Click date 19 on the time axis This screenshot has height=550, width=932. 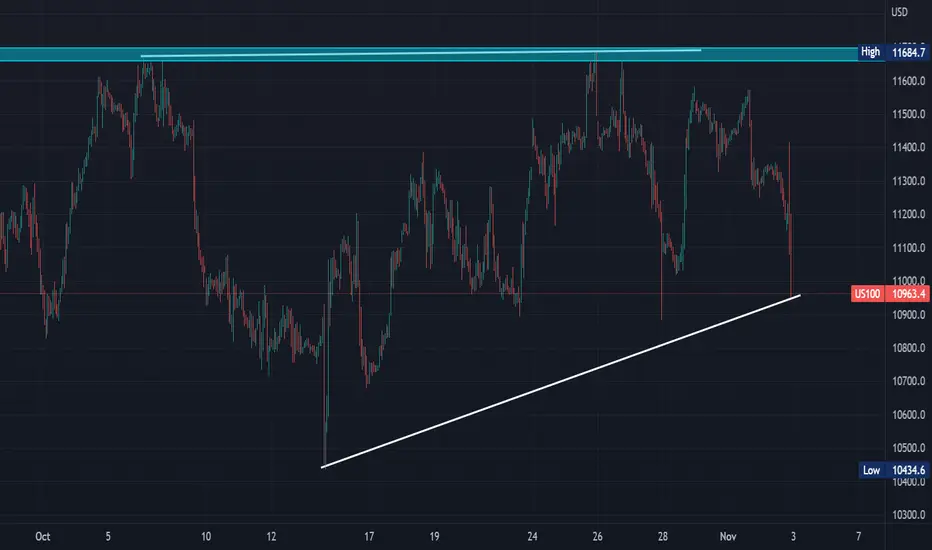434,537
